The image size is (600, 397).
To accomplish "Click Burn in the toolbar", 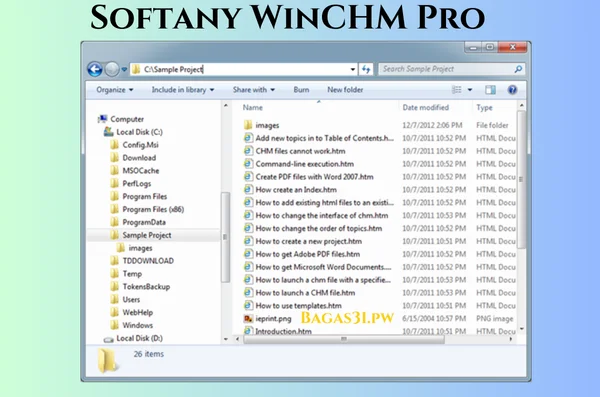I will 301,90.
